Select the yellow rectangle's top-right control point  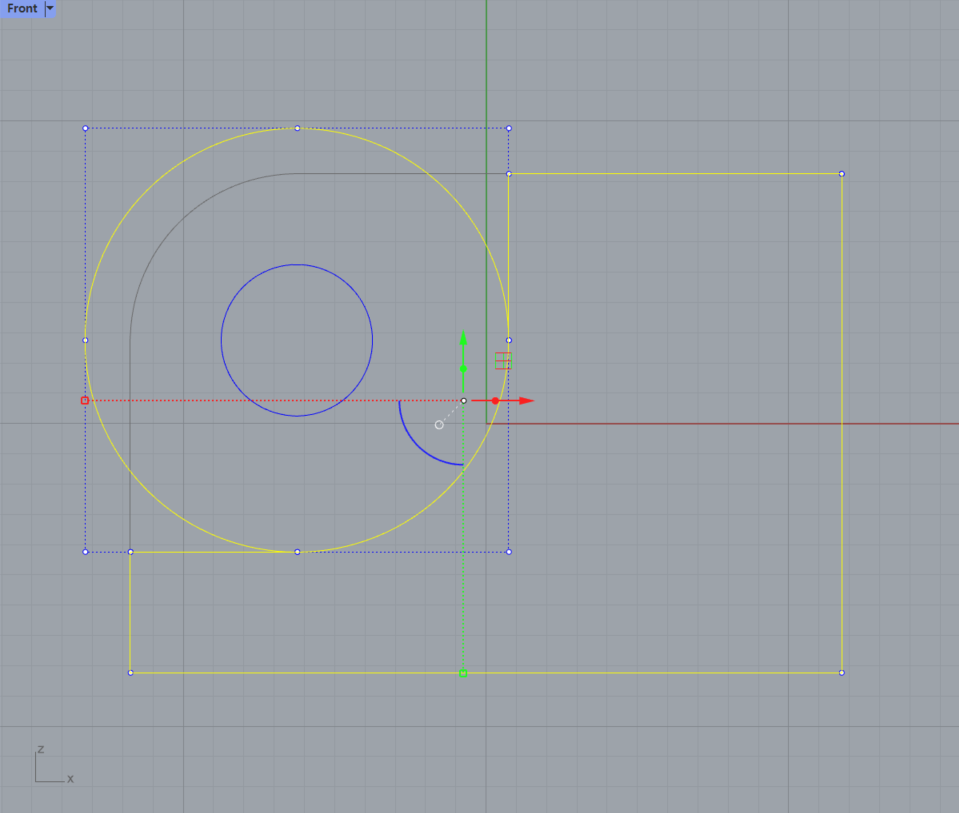tap(842, 174)
